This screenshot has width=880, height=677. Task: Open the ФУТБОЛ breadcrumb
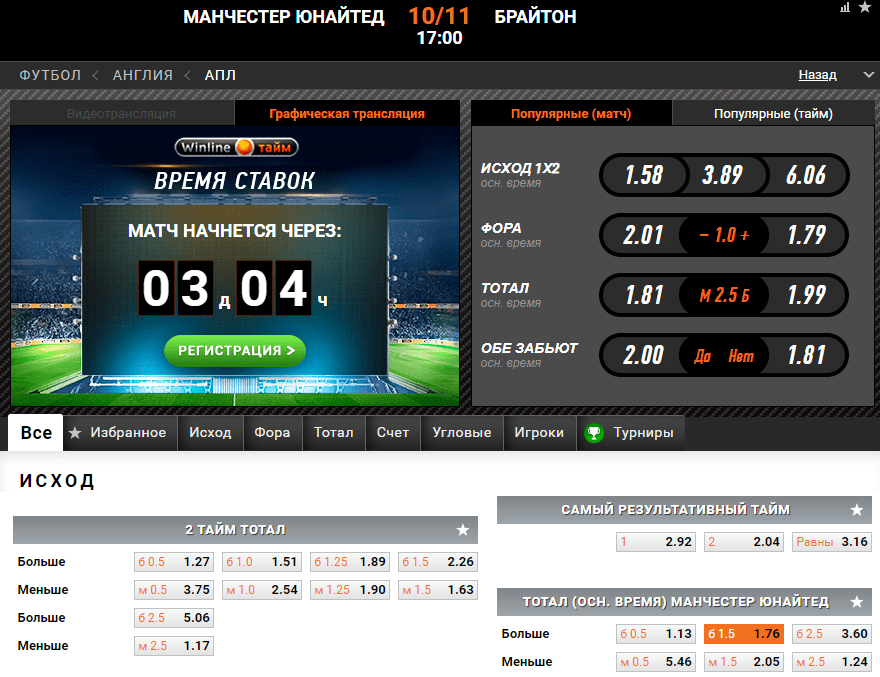click(50, 75)
